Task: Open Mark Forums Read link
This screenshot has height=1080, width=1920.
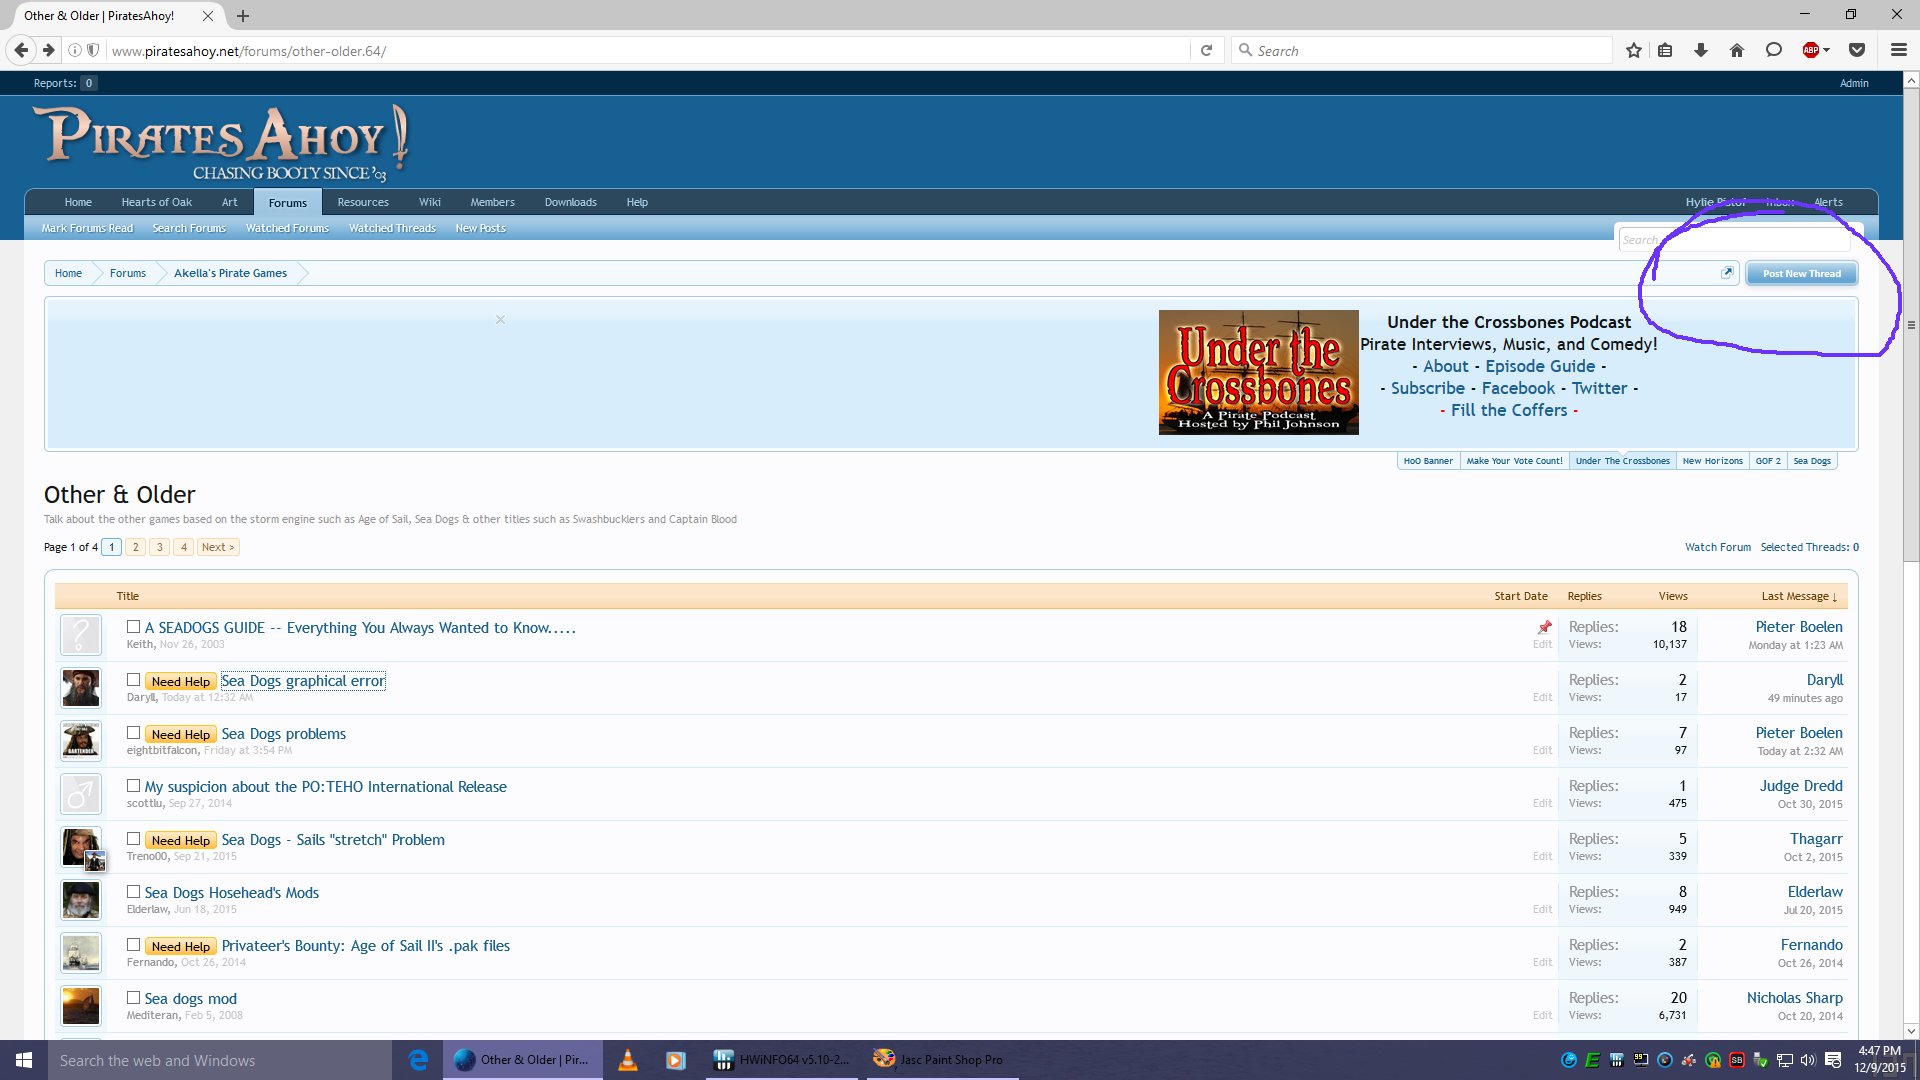Action: point(87,228)
